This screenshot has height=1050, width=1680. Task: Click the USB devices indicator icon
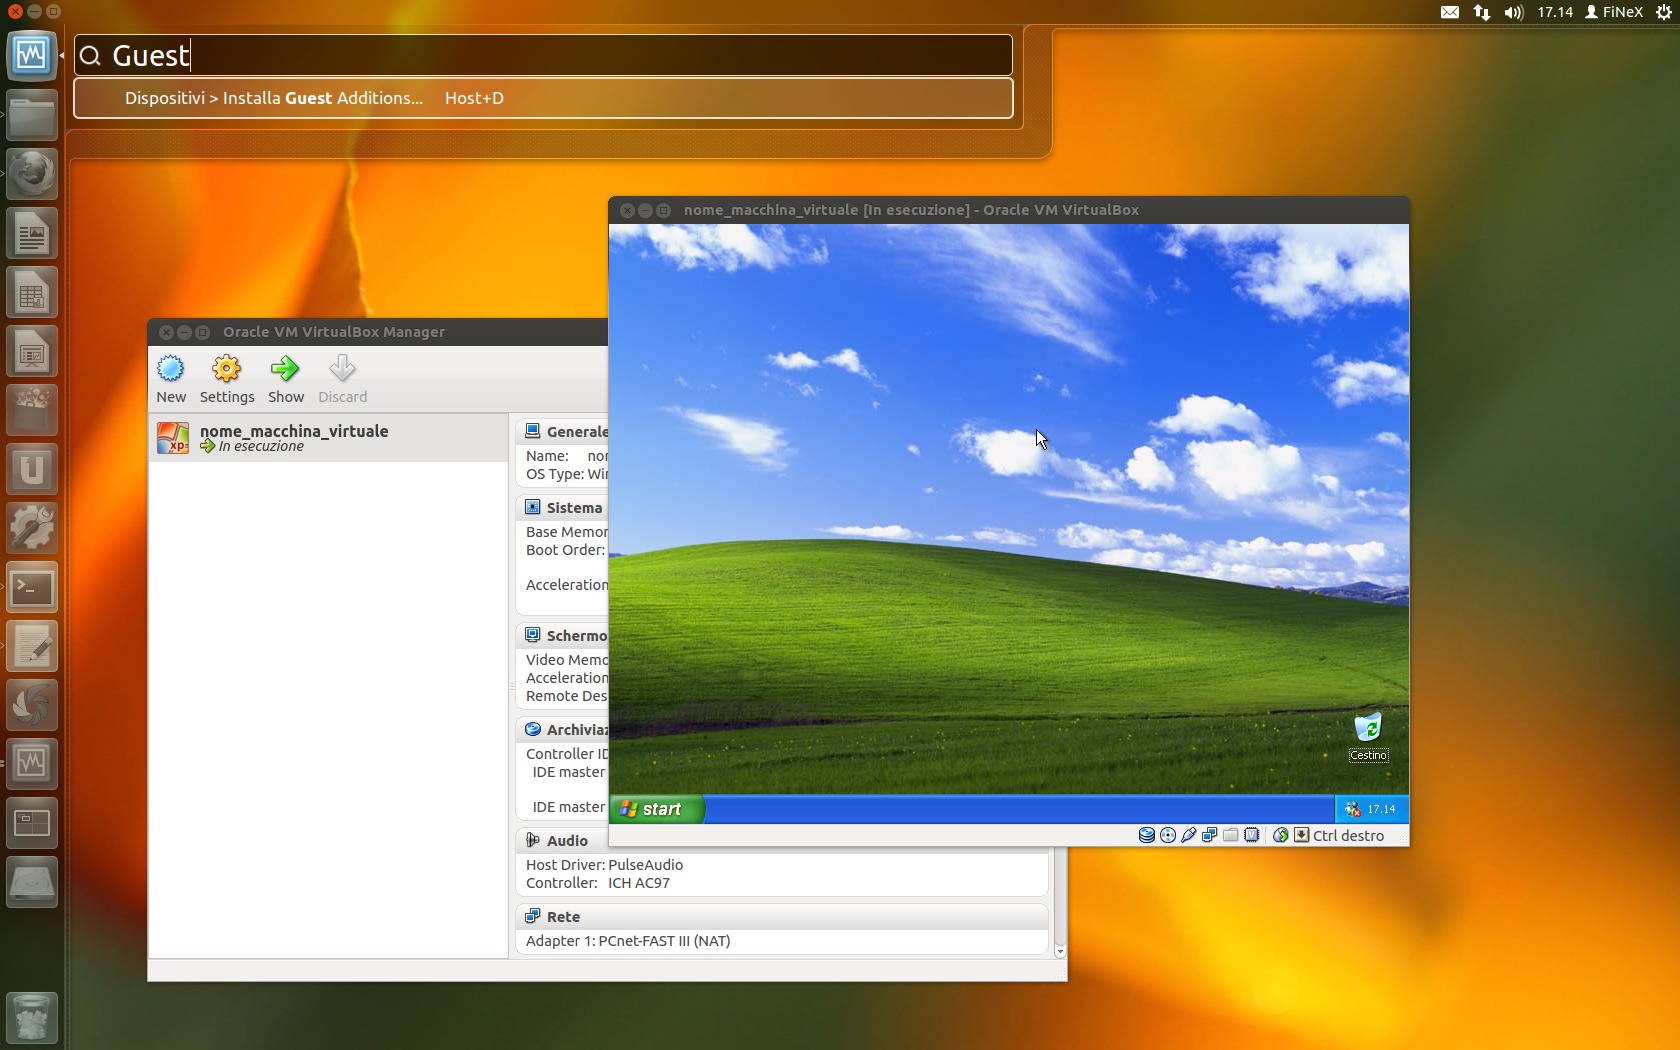click(1189, 835)
